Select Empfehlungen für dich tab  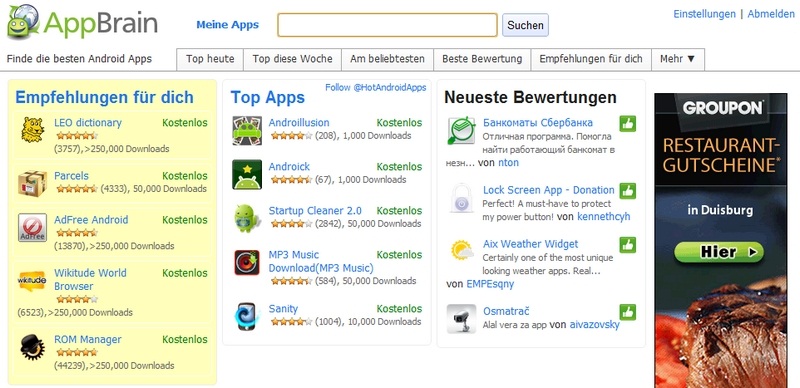pyautogui.click(x=591, y=59)
